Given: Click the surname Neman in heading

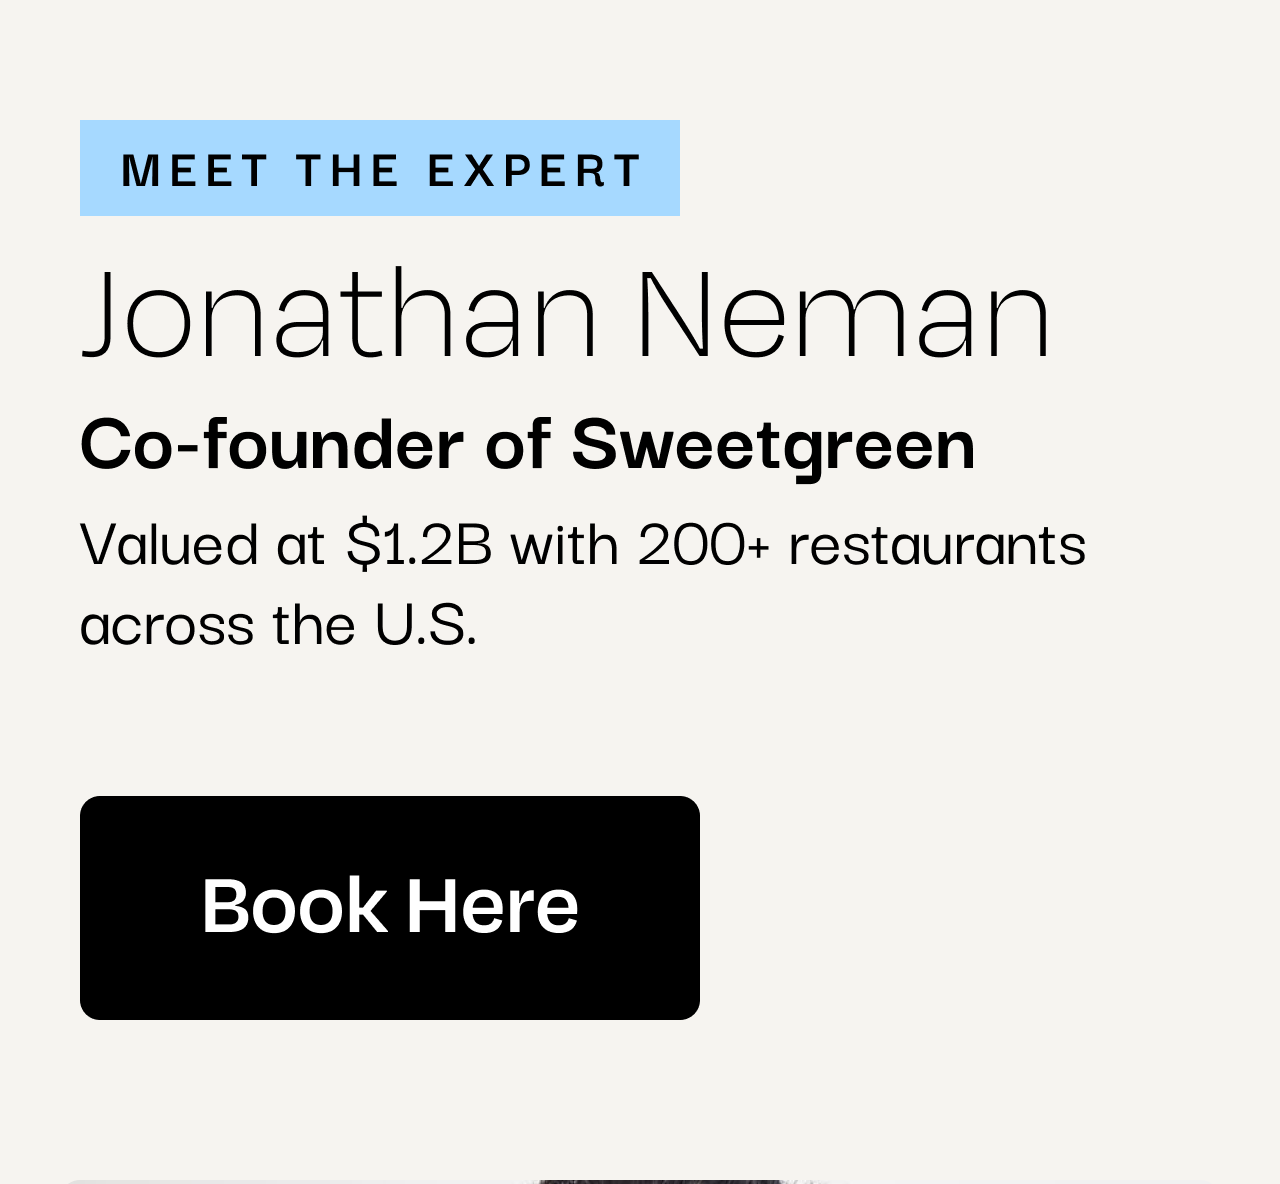Looking at the screenshot, I should click(x=843, y=312).
